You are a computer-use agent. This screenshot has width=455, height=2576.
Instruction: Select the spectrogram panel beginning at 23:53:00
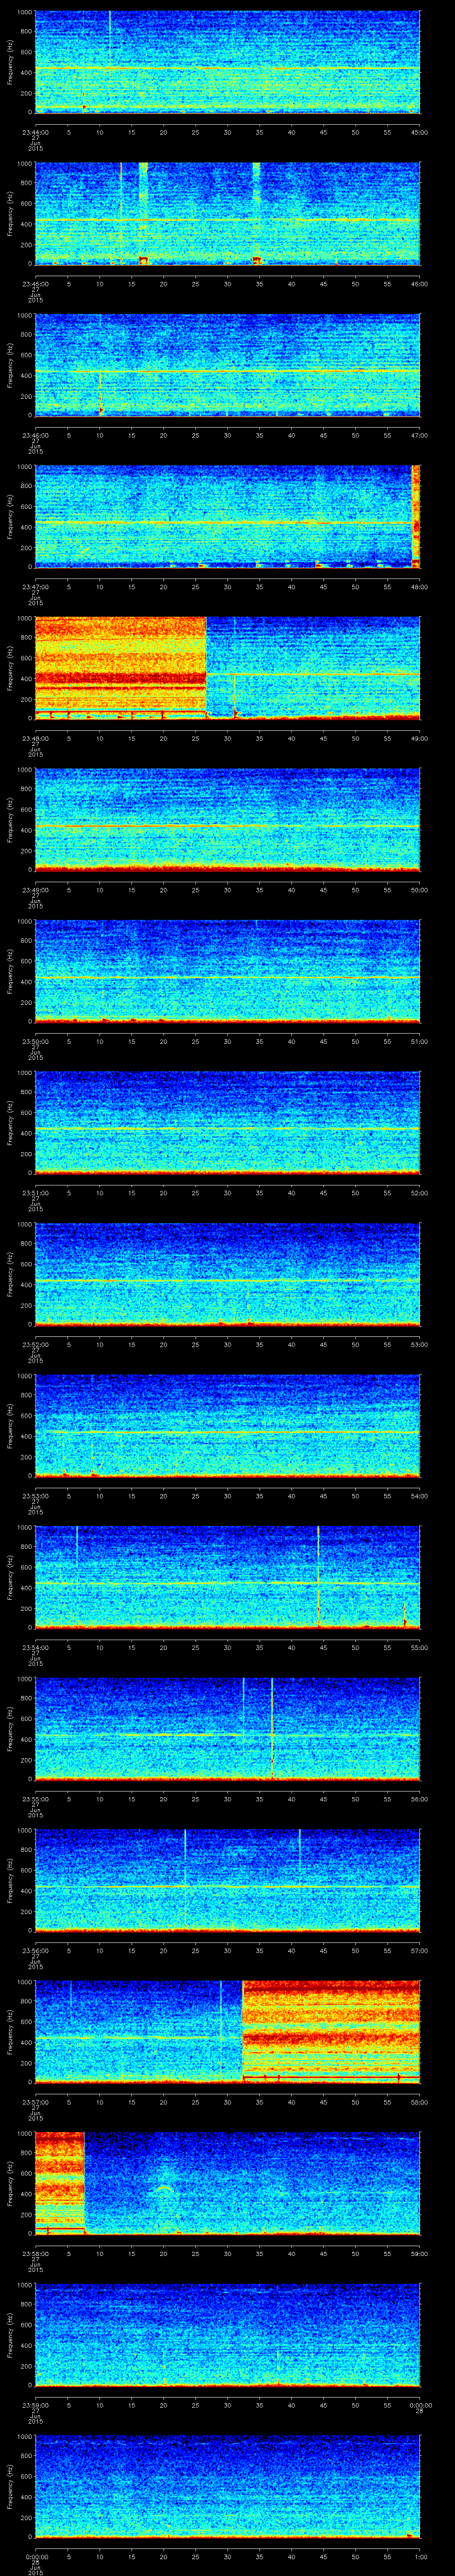pyautogui.click(x=227, y=1425)
